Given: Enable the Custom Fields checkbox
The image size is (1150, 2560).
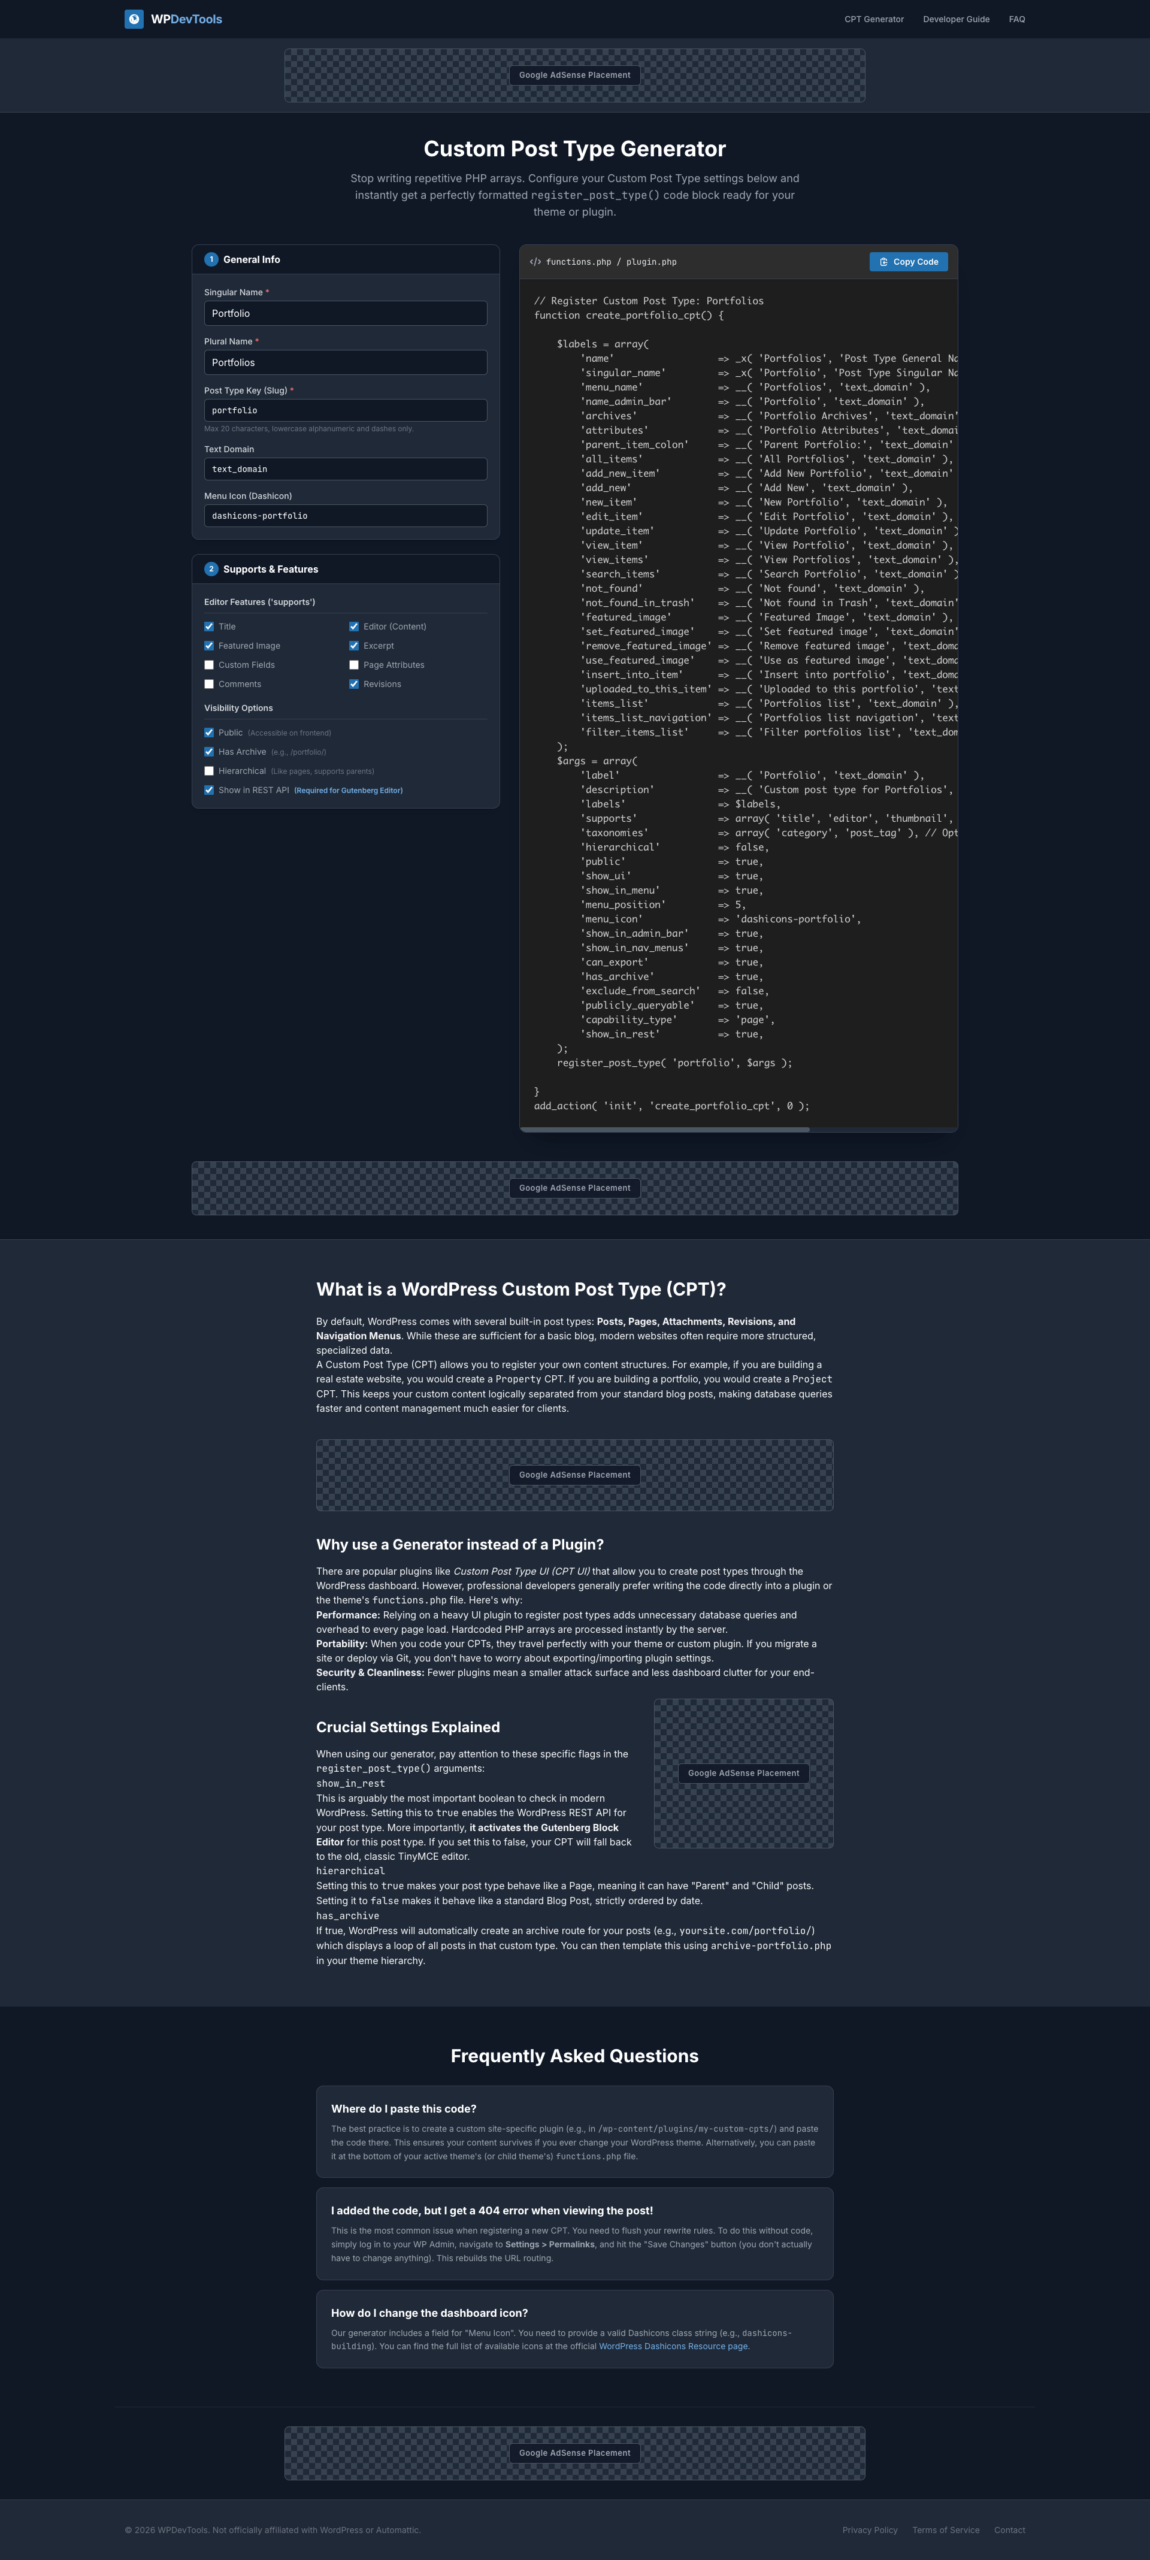Looking at the screenshot, I should (x=209, y=665).
